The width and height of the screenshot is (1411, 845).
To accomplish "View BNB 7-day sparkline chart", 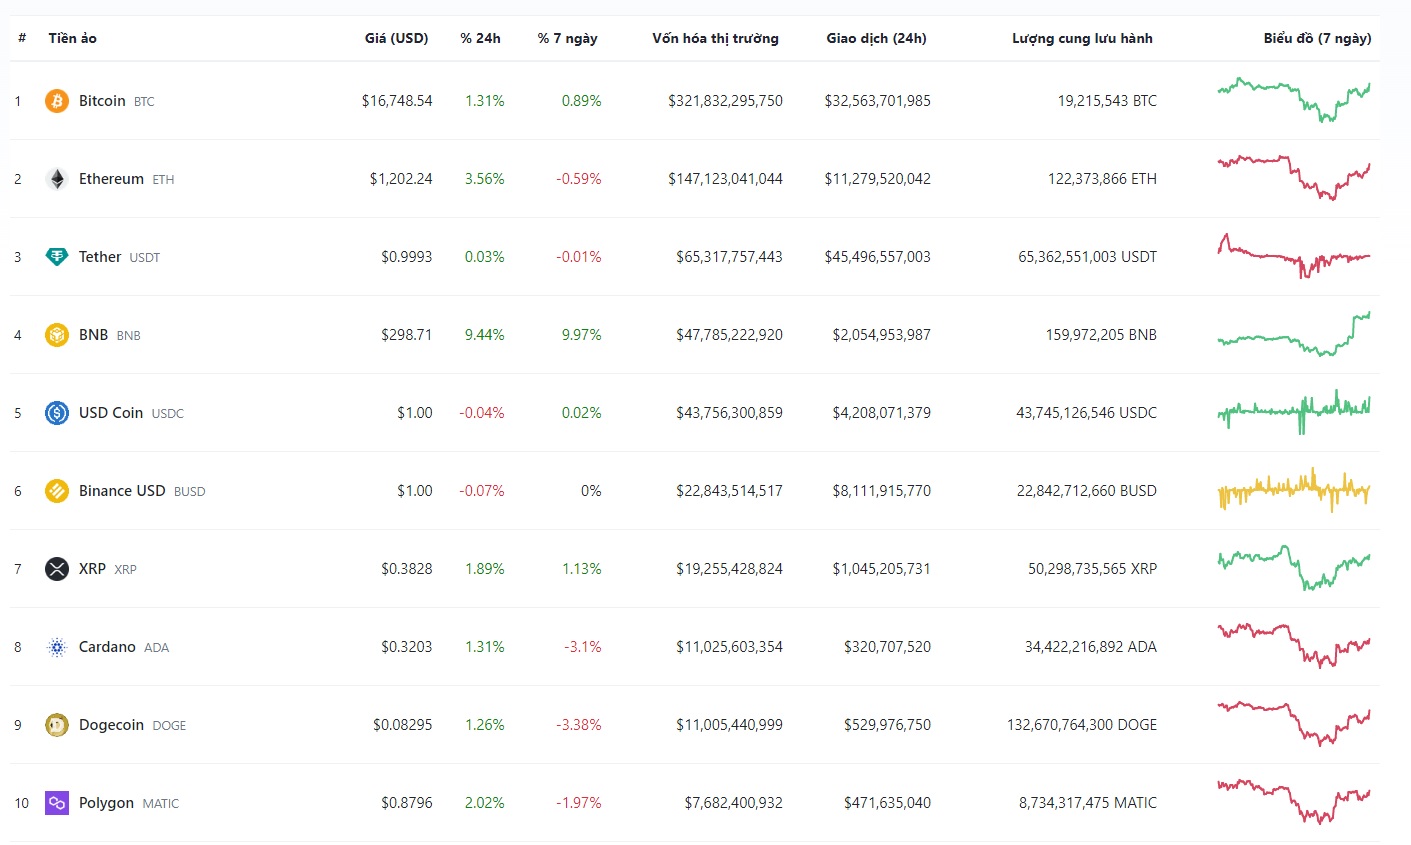I will point(1294,334).
